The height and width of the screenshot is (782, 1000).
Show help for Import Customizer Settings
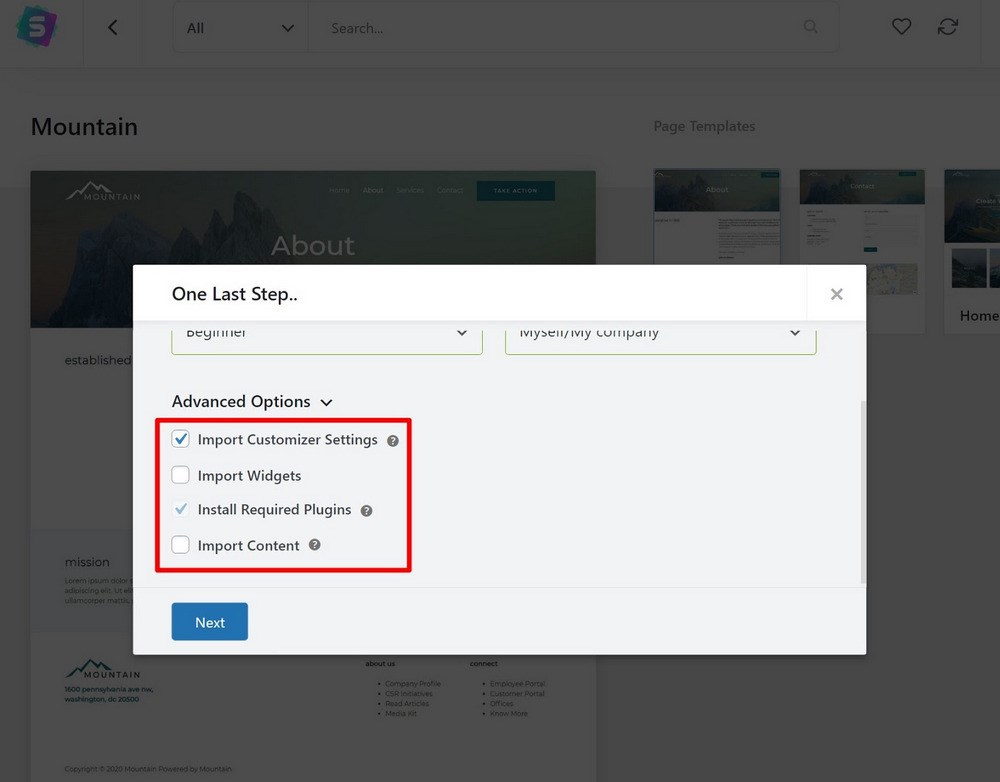(393, 441)
